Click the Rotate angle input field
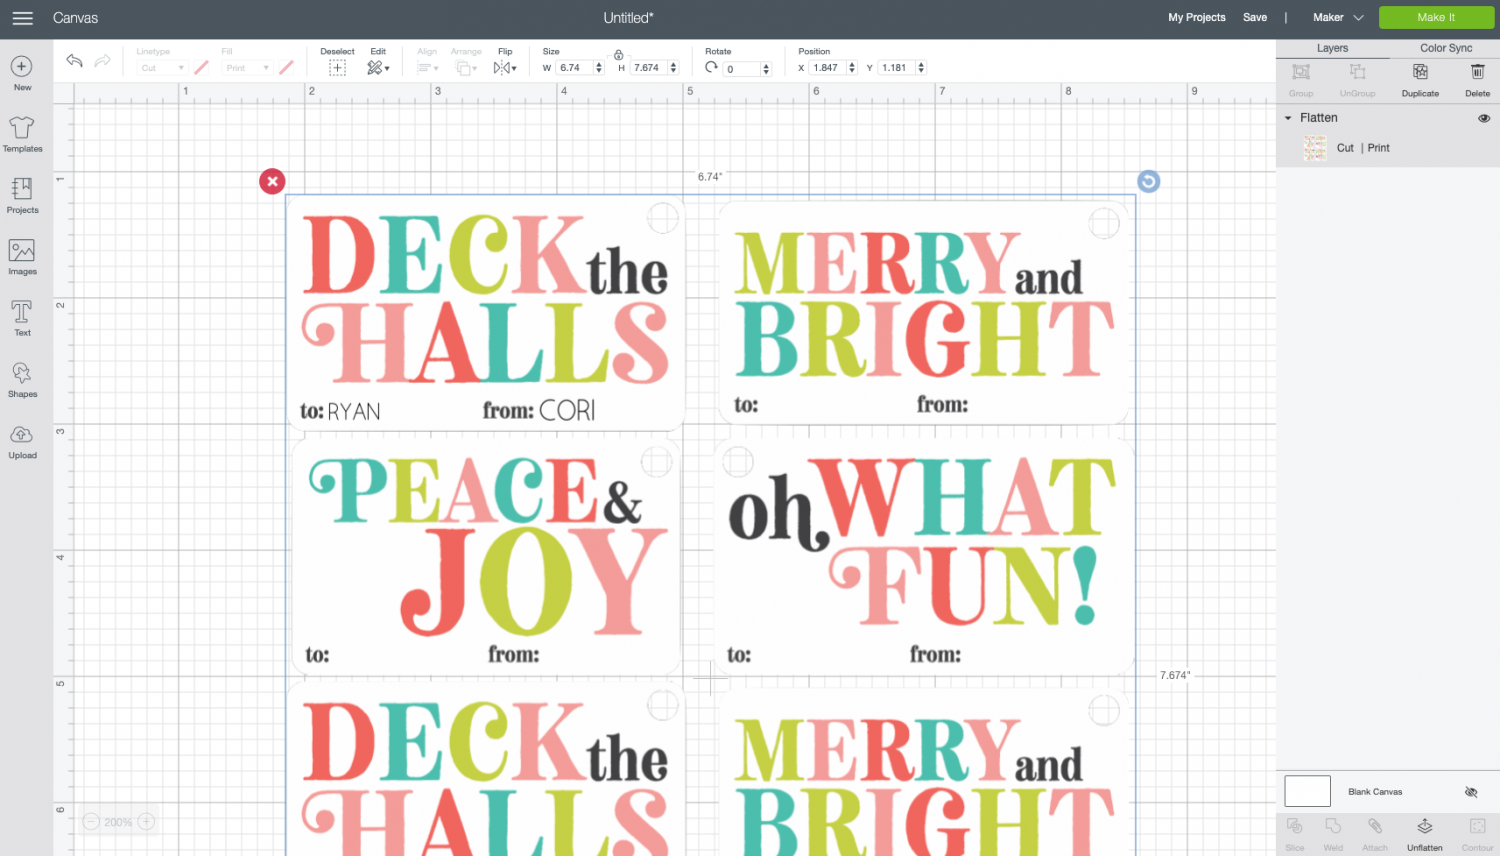Viewport: 1500px width, 856px height. click(x=742, y=69)
